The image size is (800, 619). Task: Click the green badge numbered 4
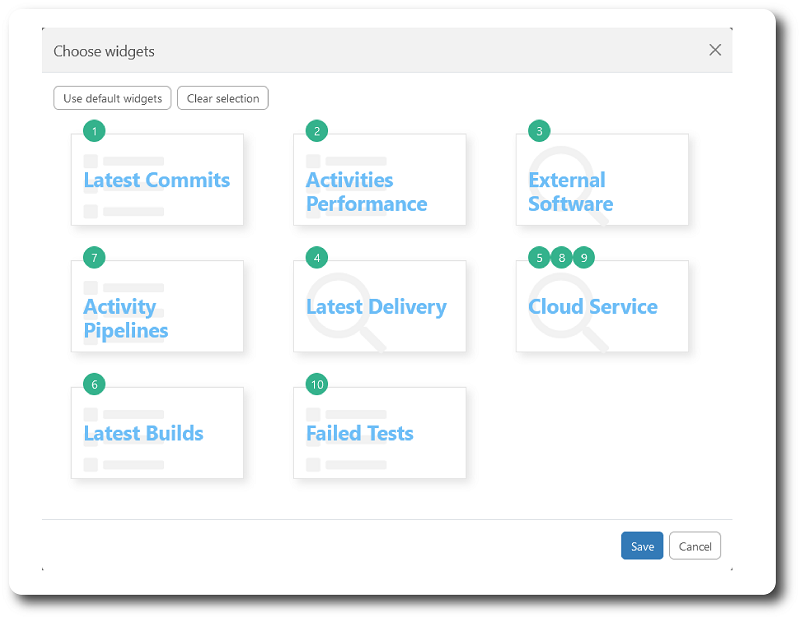317,258
